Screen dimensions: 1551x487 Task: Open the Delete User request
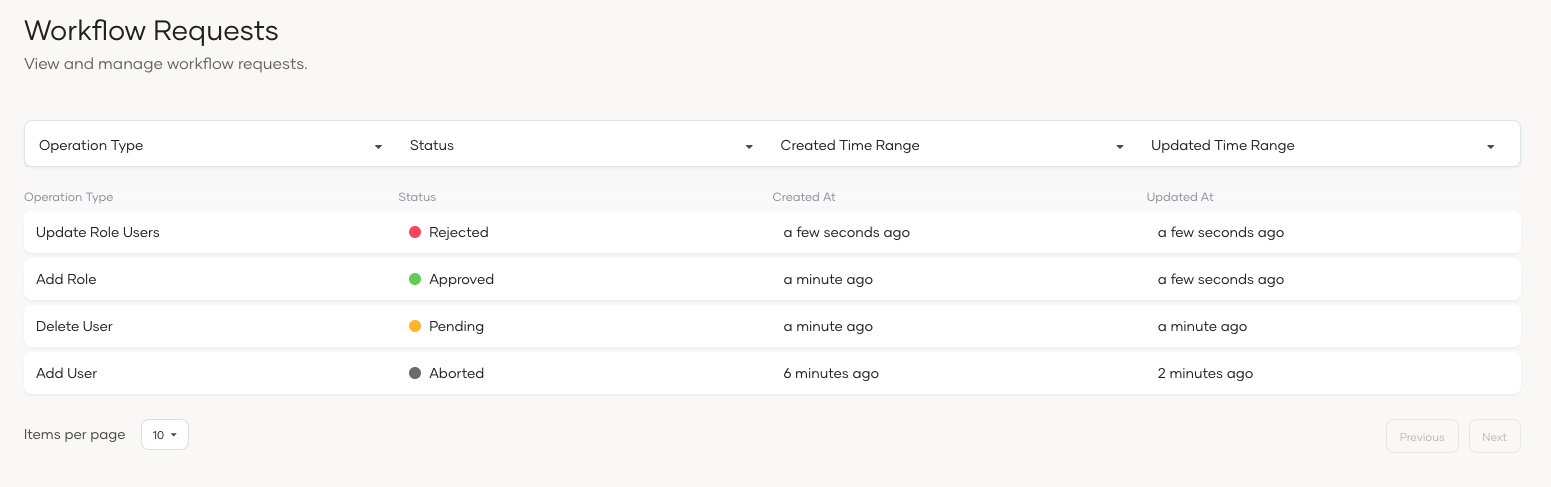(74, 326)
